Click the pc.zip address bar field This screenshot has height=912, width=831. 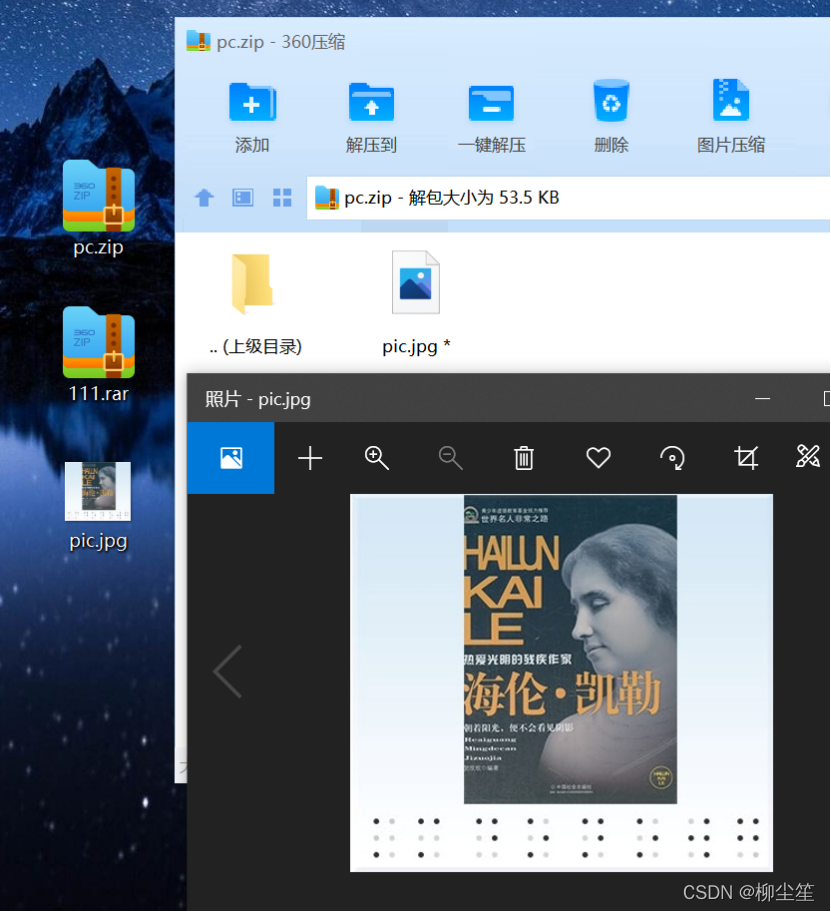point(568,198)
